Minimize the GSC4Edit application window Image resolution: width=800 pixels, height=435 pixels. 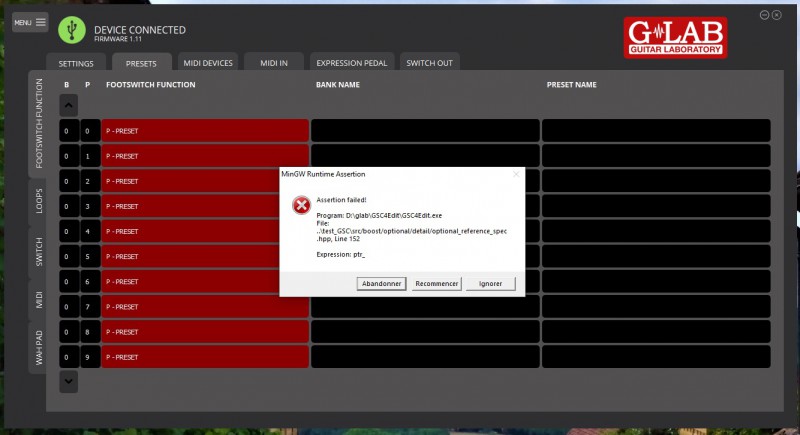764,15
